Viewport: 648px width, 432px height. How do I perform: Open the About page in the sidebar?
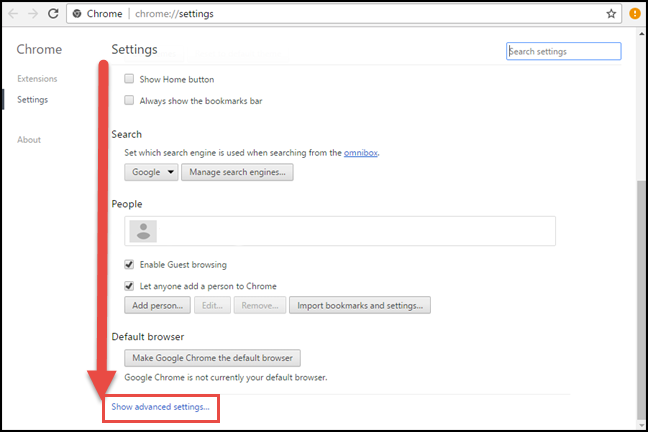click(x=29, y=140)
